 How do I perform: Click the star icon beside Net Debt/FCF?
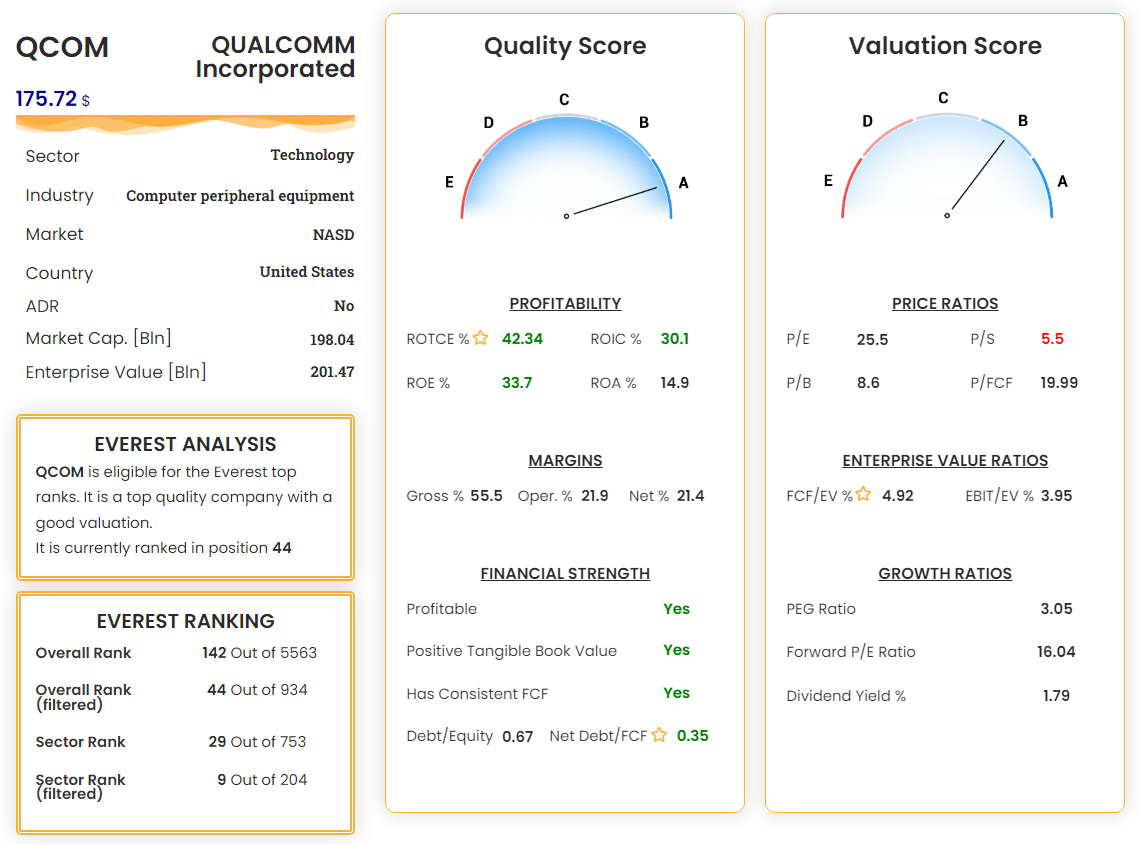[659, 735]
